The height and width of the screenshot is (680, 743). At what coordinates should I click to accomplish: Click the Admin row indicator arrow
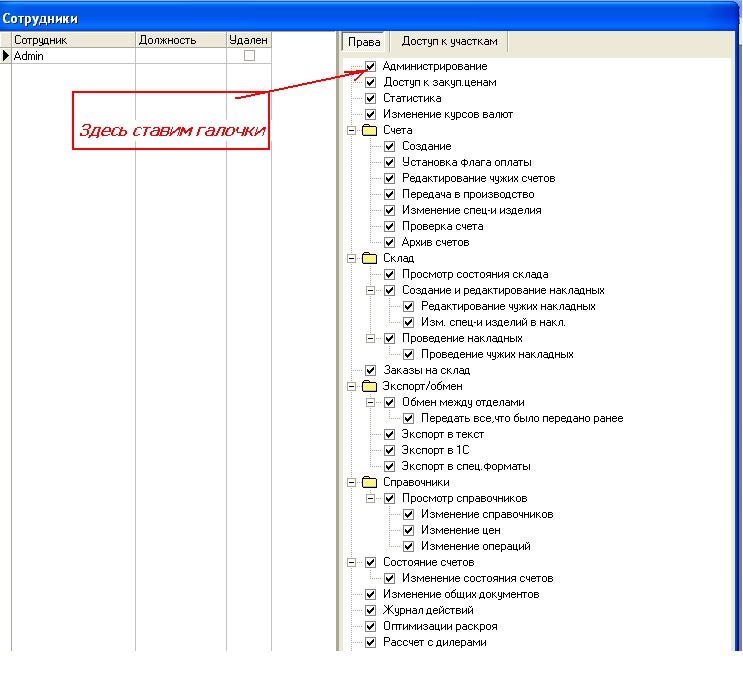[6, 55]
